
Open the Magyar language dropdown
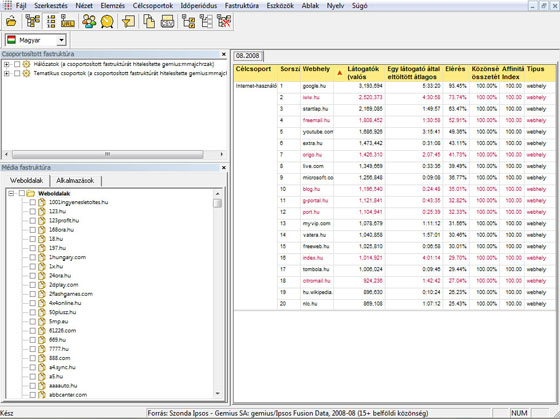pos(61,40)
